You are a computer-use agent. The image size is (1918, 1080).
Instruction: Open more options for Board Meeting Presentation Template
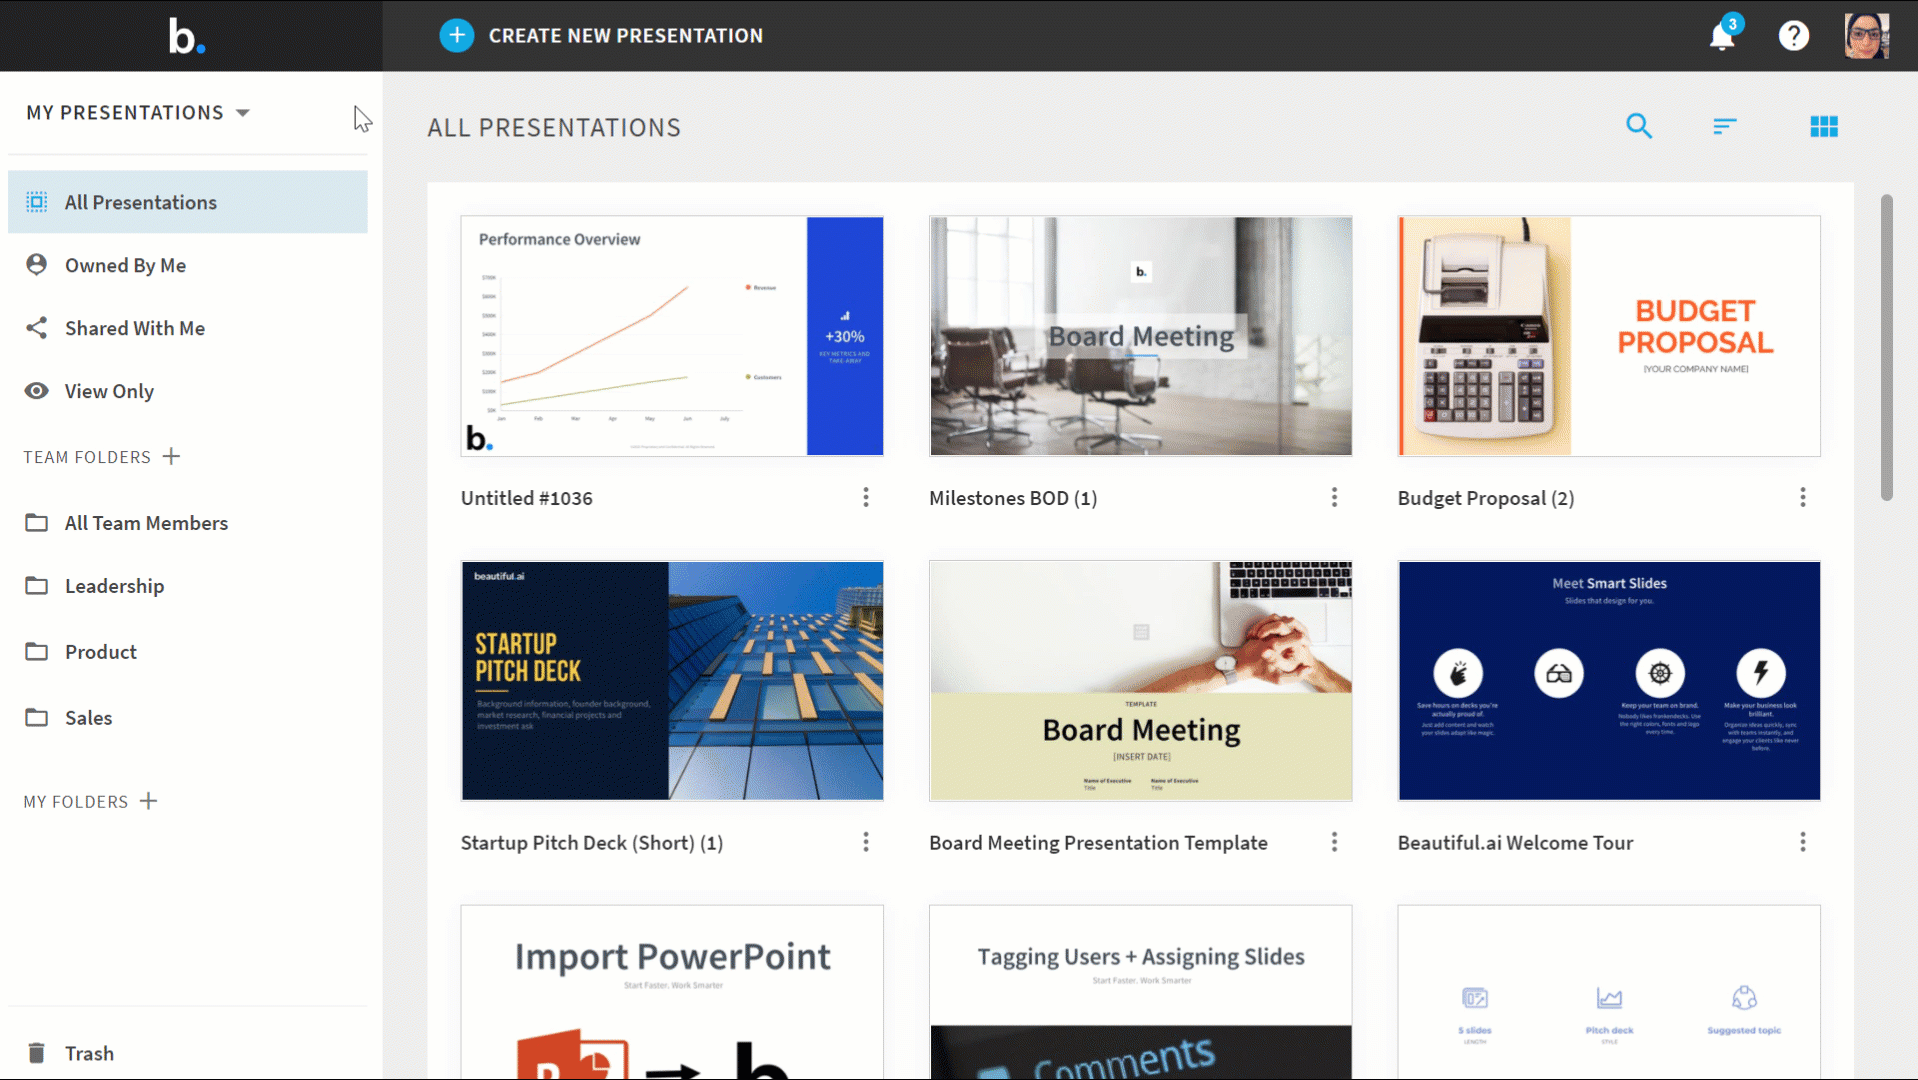click(x=1334, y=843)
